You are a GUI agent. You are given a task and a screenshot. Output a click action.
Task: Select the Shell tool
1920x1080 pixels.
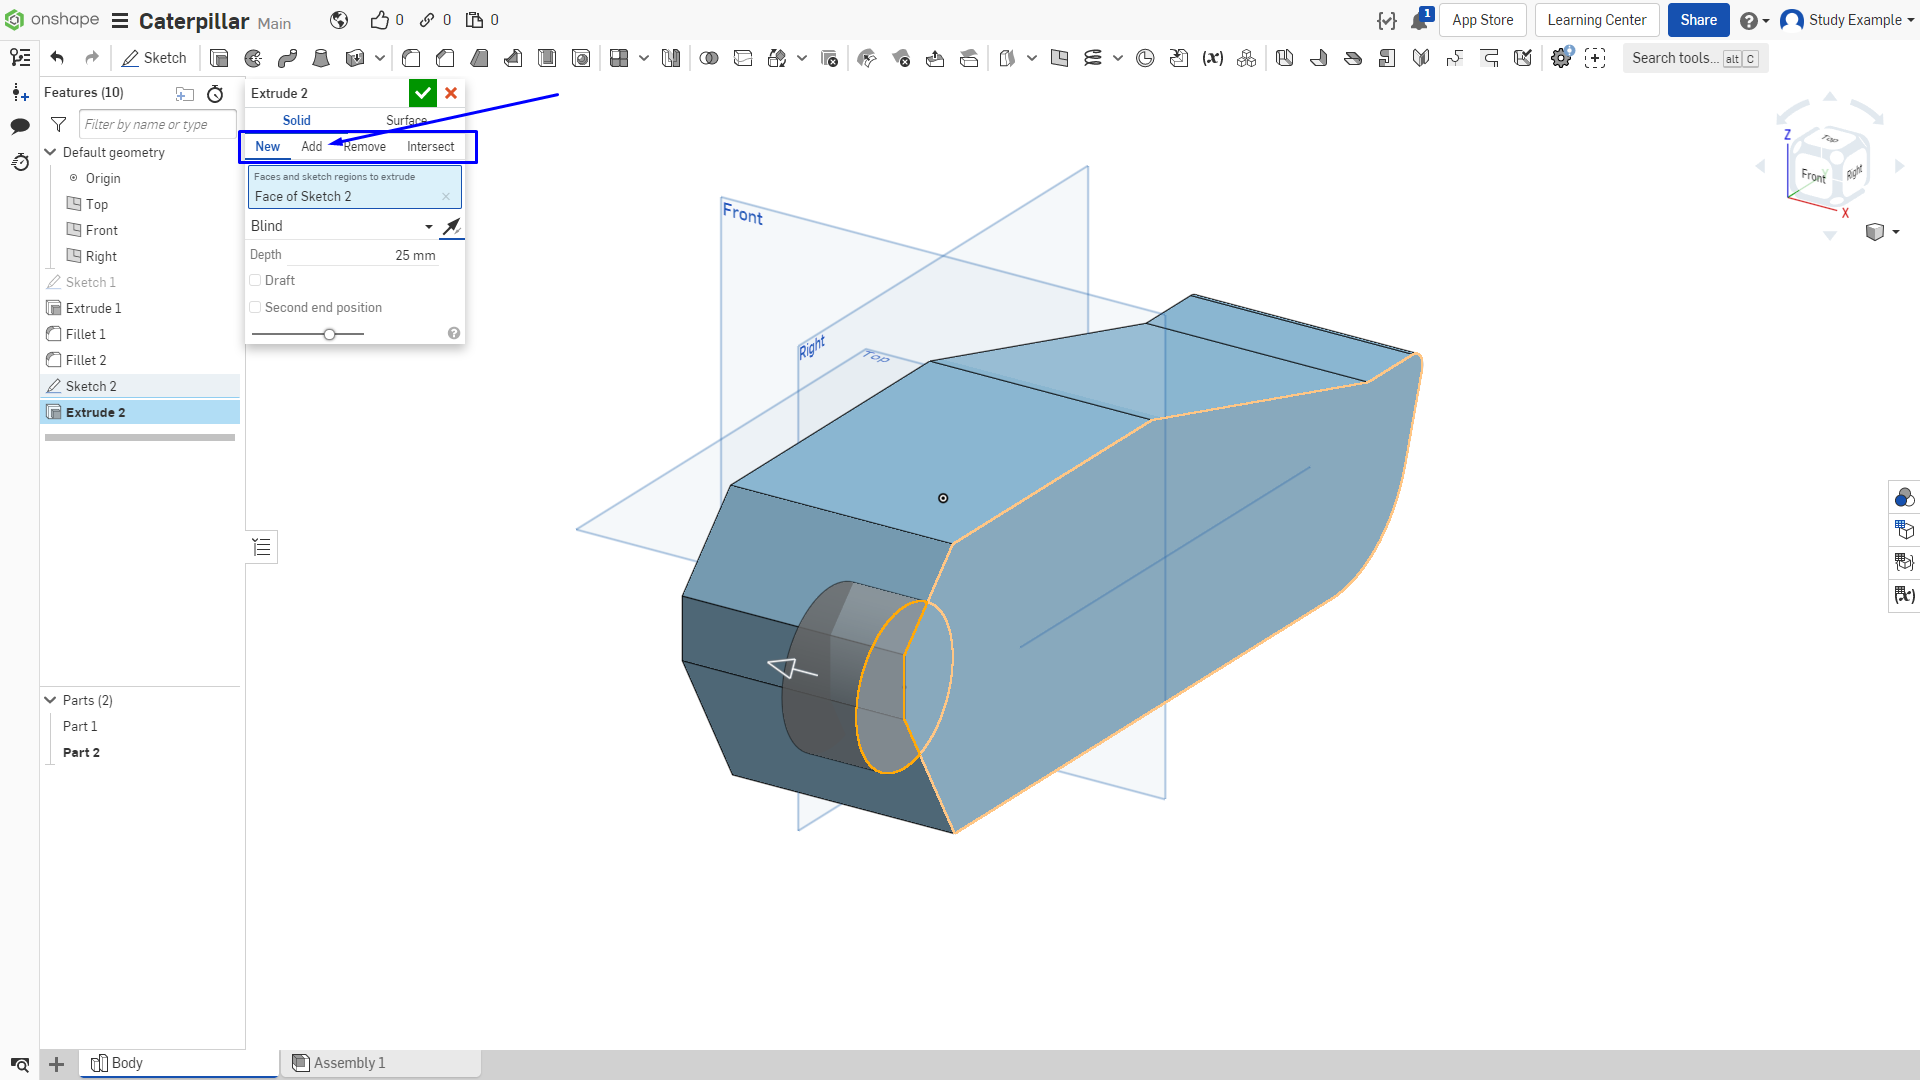point(547,58)
